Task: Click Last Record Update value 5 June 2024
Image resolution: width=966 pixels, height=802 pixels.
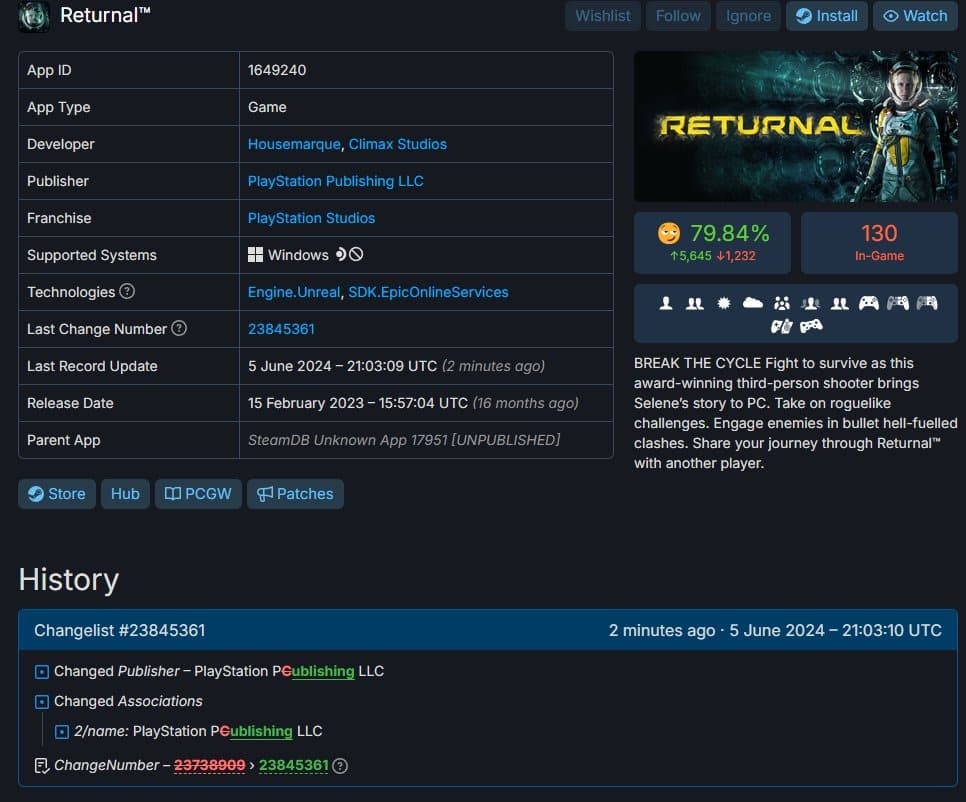Action: (342, 366)
